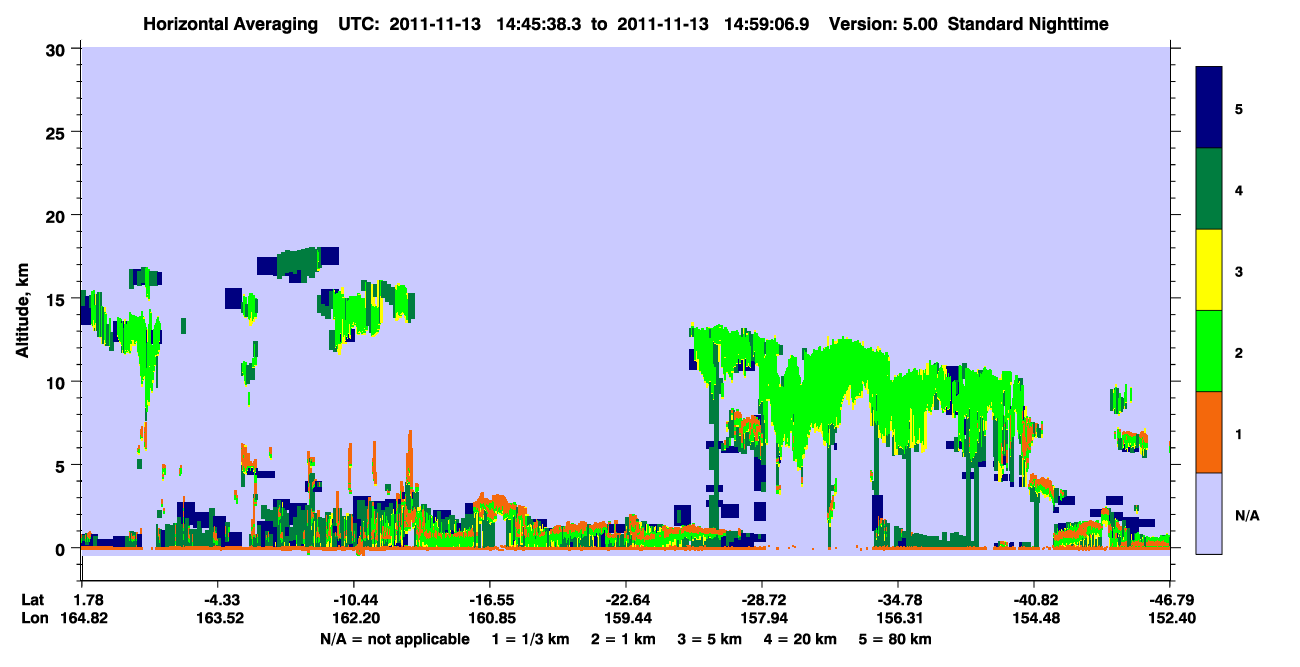Click the dark green 20 km legend swatch
The image size is (1300, 667).
tap(1209, 189)
